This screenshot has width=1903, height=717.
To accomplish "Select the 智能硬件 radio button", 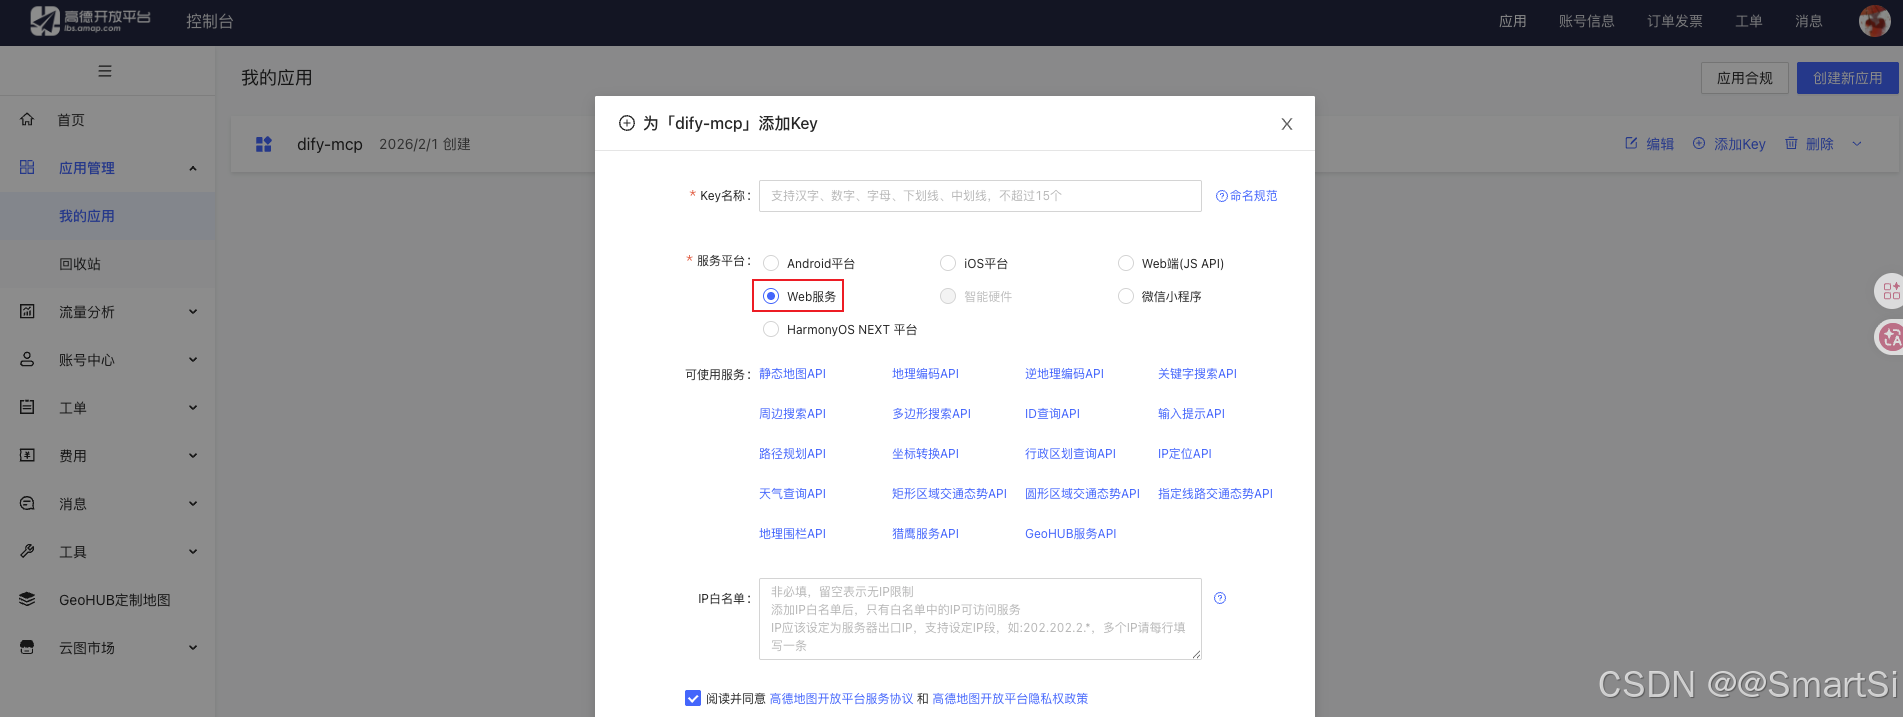I will click(948, 296).
